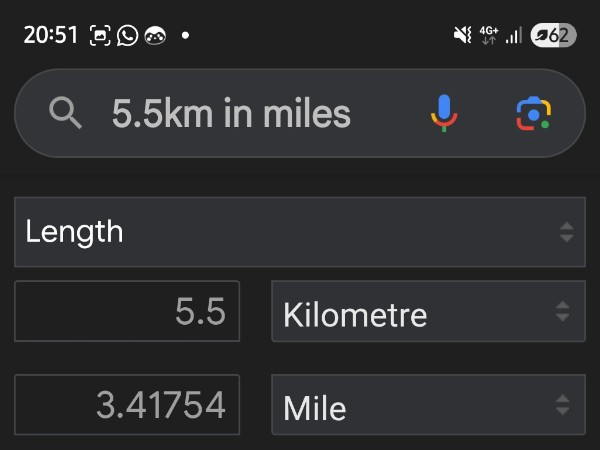
Task: Open Google Lens camera search
Action: pos(534,114)
